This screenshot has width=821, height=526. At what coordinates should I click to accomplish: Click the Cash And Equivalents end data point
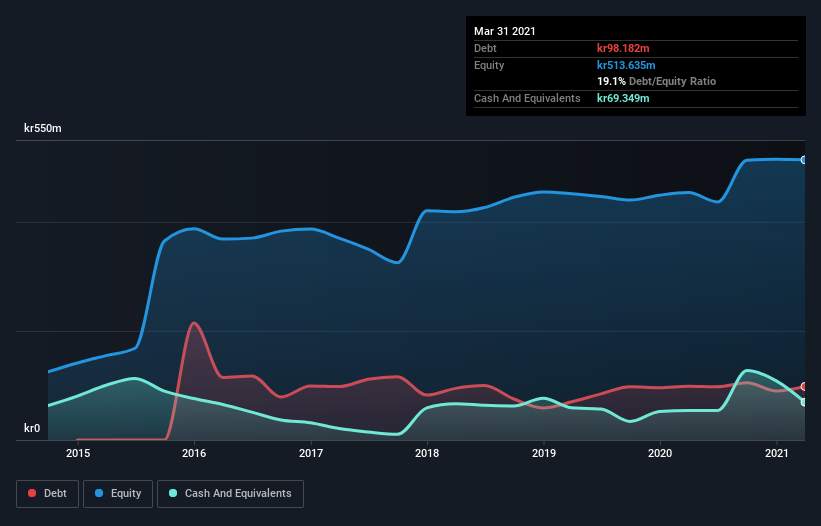[804, 402]
